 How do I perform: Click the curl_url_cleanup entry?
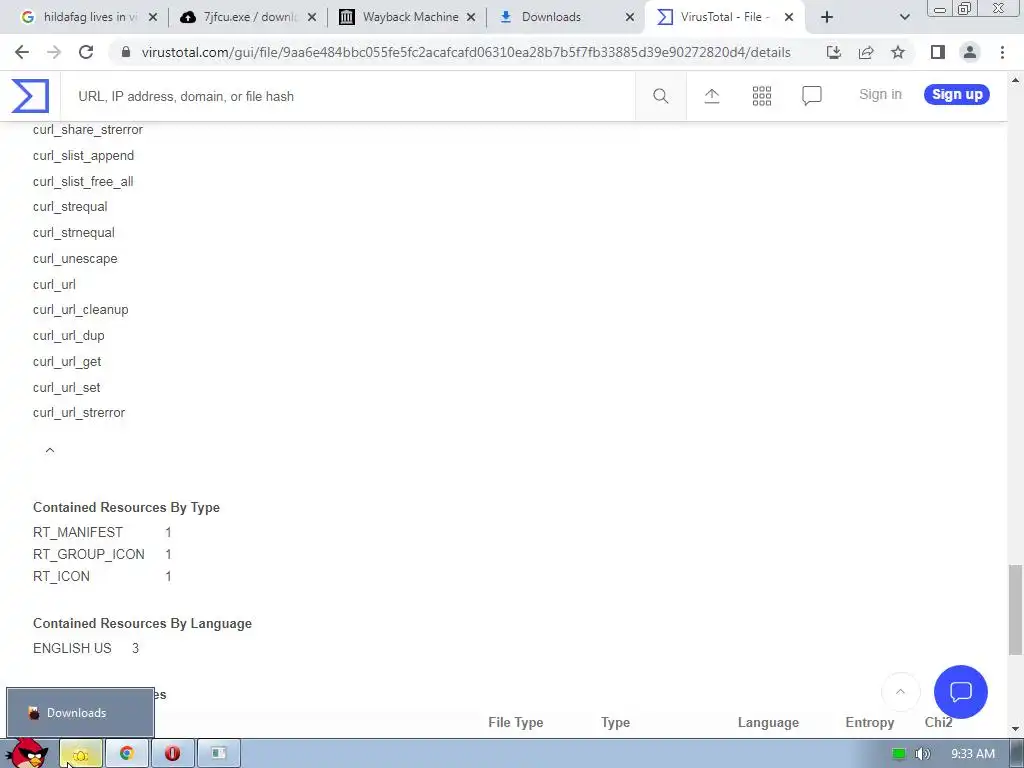[80, 310]
